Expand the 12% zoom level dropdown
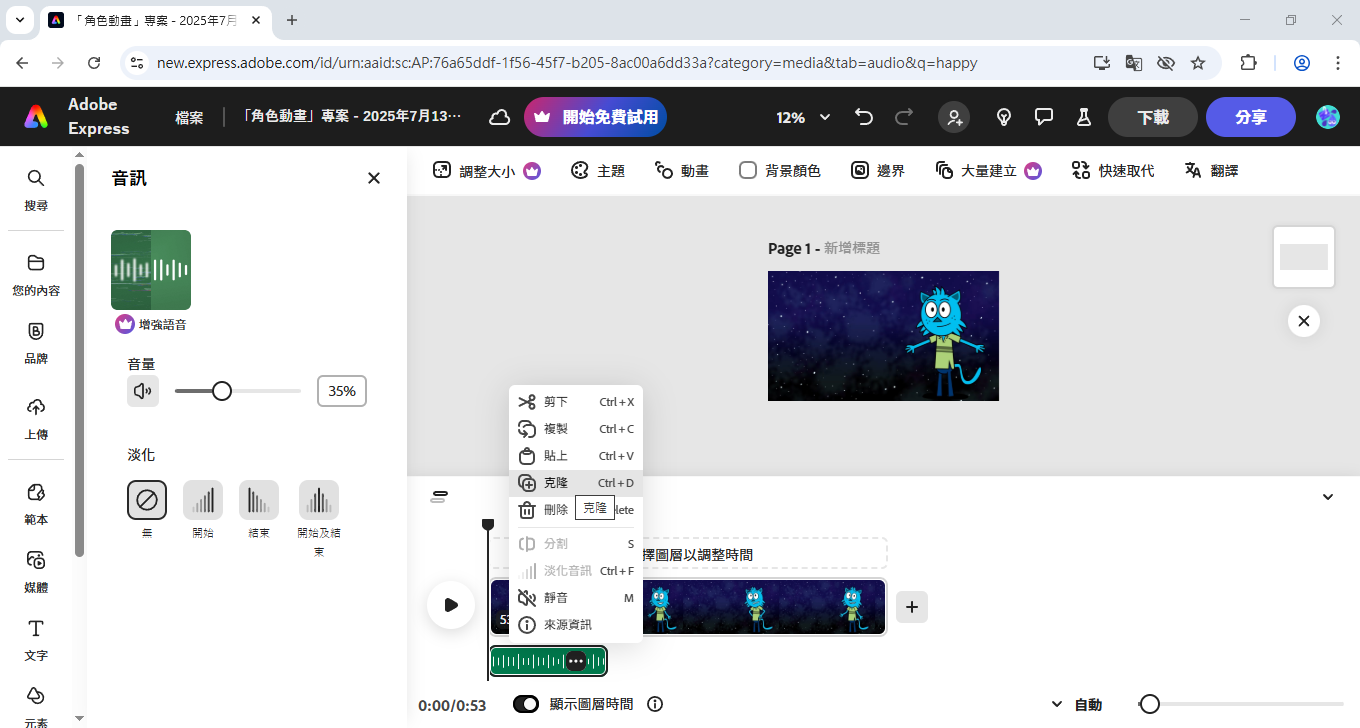The width and height of the screenshot is (1360, 728). pos(804,118)
